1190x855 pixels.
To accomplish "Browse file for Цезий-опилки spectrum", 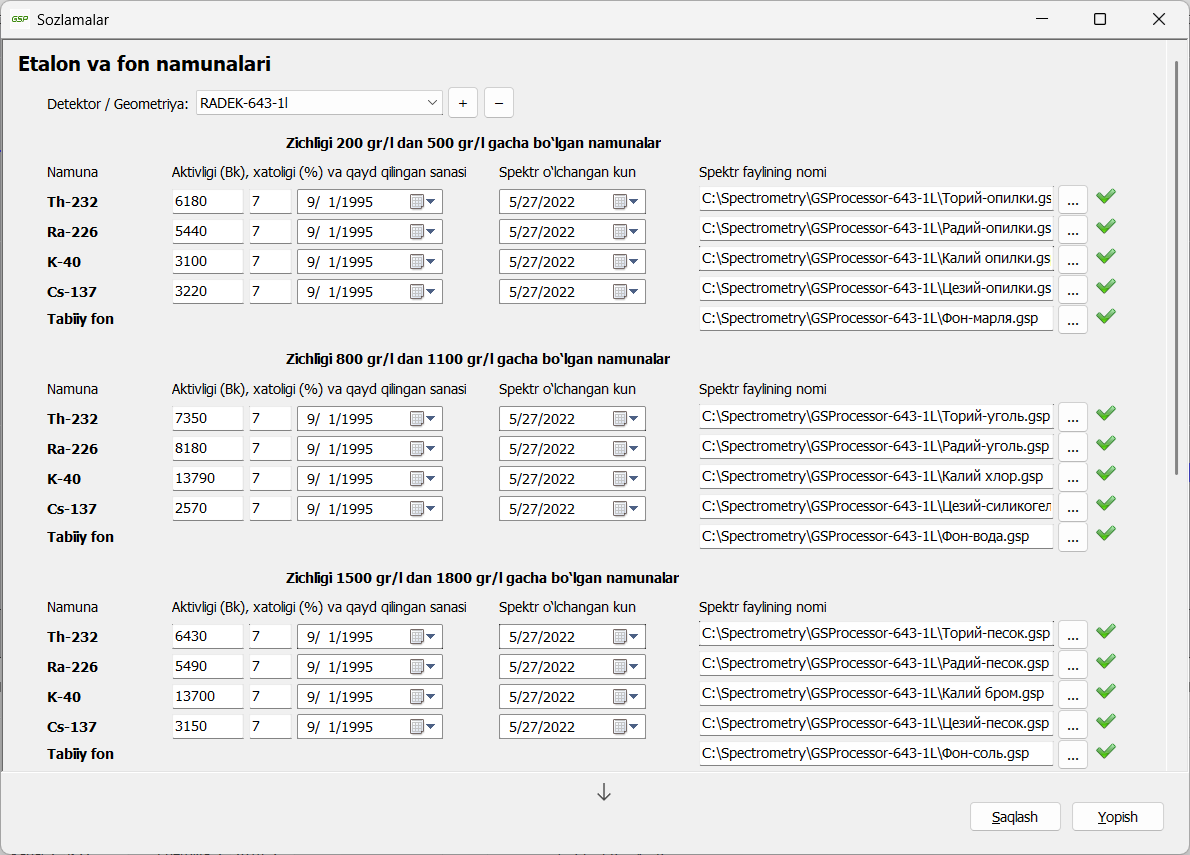I will click(x=1072, y=290).
